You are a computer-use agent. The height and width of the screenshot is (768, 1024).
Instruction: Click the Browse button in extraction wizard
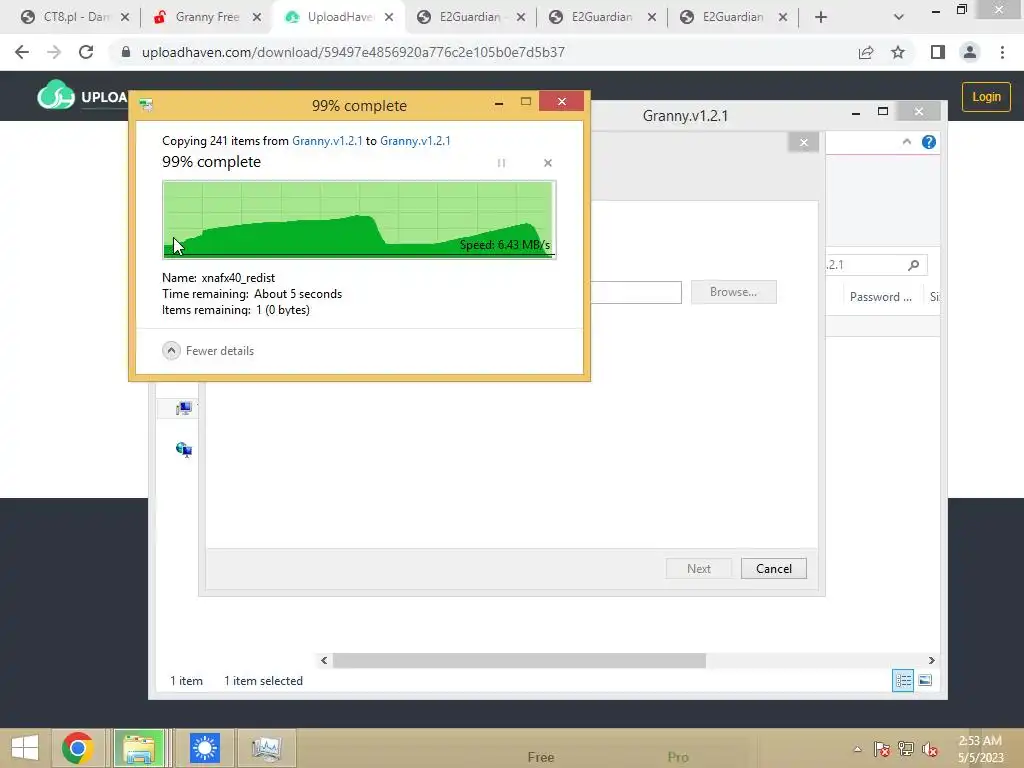tap(733, 292)
